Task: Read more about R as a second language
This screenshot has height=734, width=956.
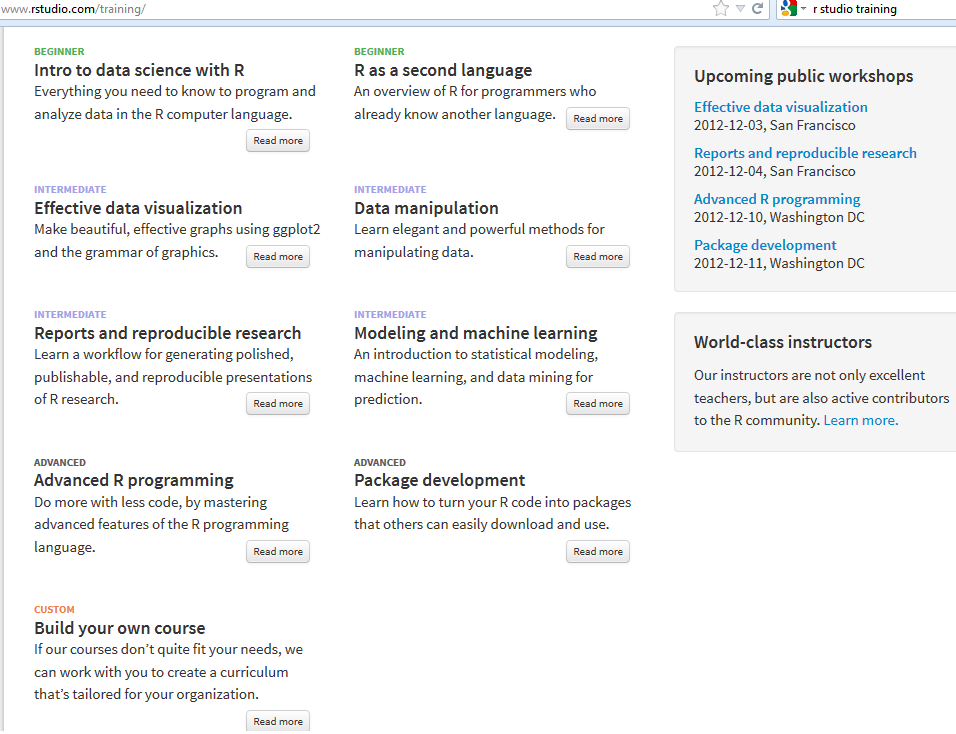Action: click(598, 119)
